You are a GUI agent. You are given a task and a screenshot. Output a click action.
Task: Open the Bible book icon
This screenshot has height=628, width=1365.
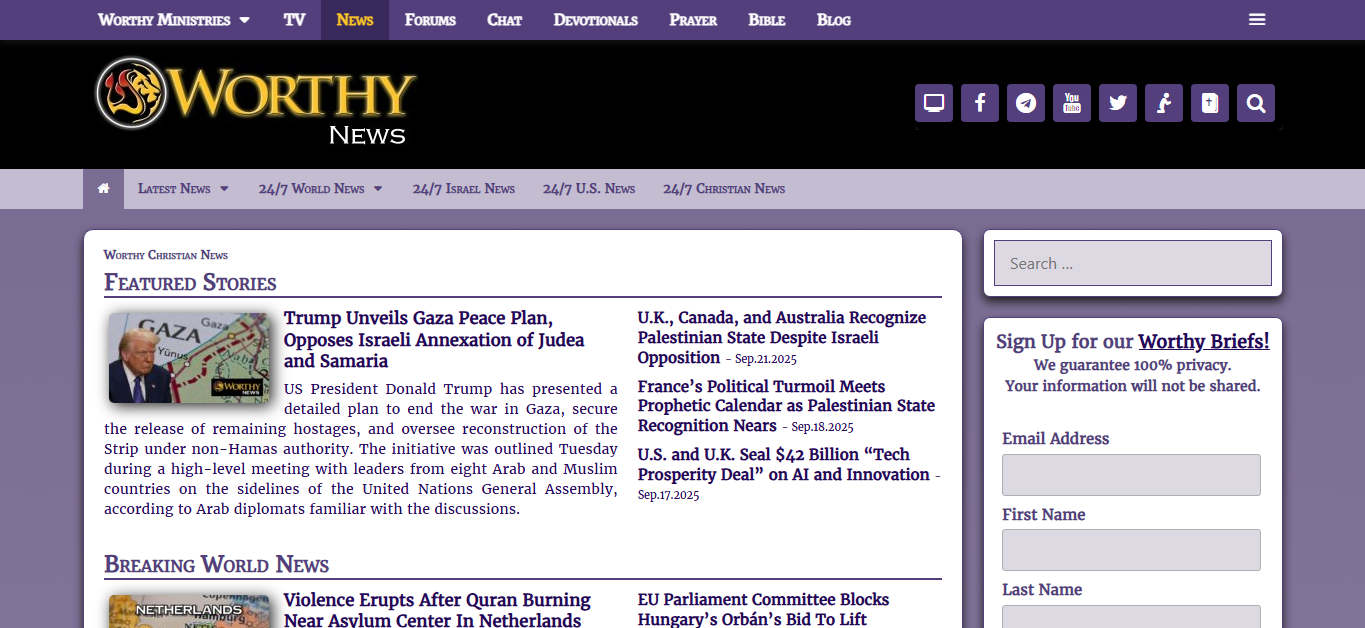[1210, 103]
